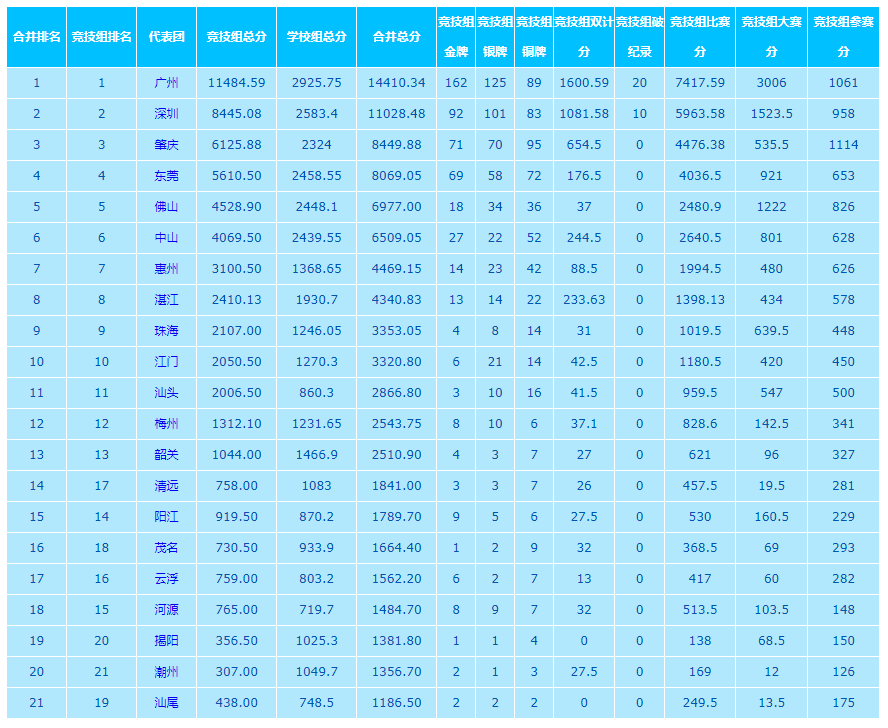888x728 pixels.
Task: Click the 广州 delegation link
Action: point(166,83)
